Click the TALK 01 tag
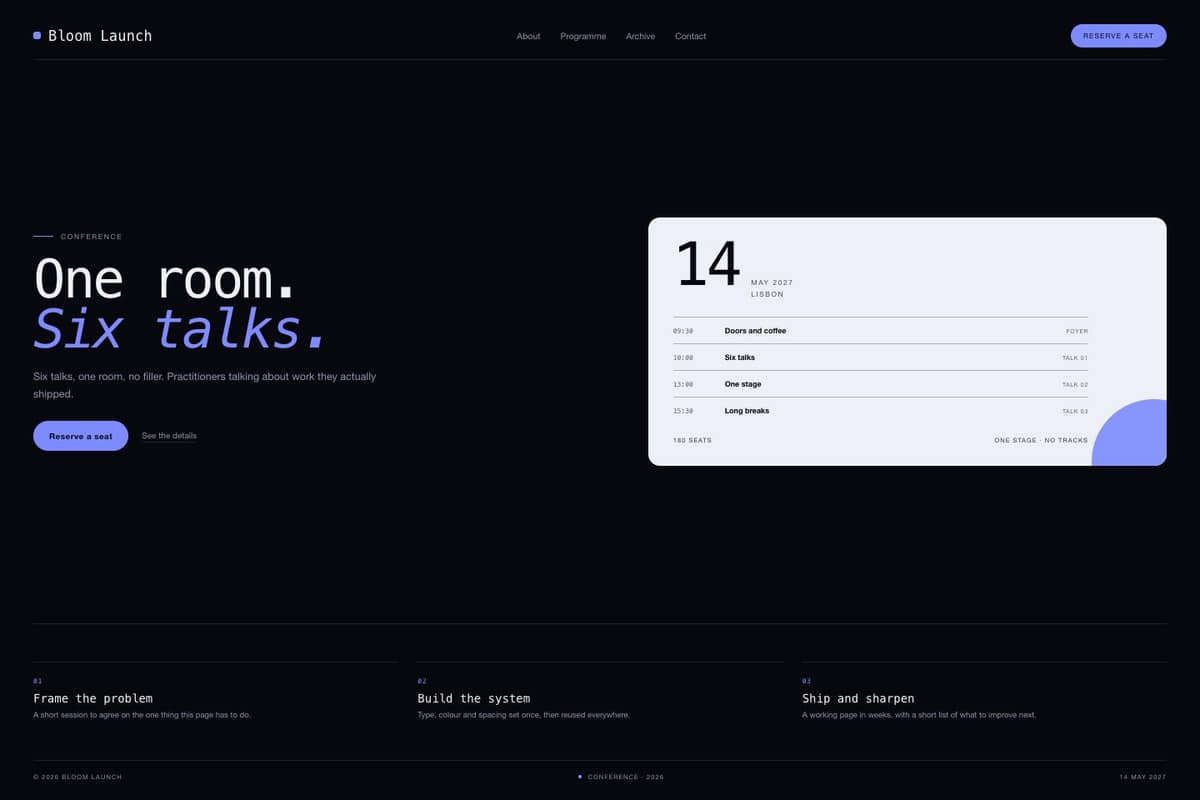This screenshot has height=800, width=1200. tap(1075, 358)
